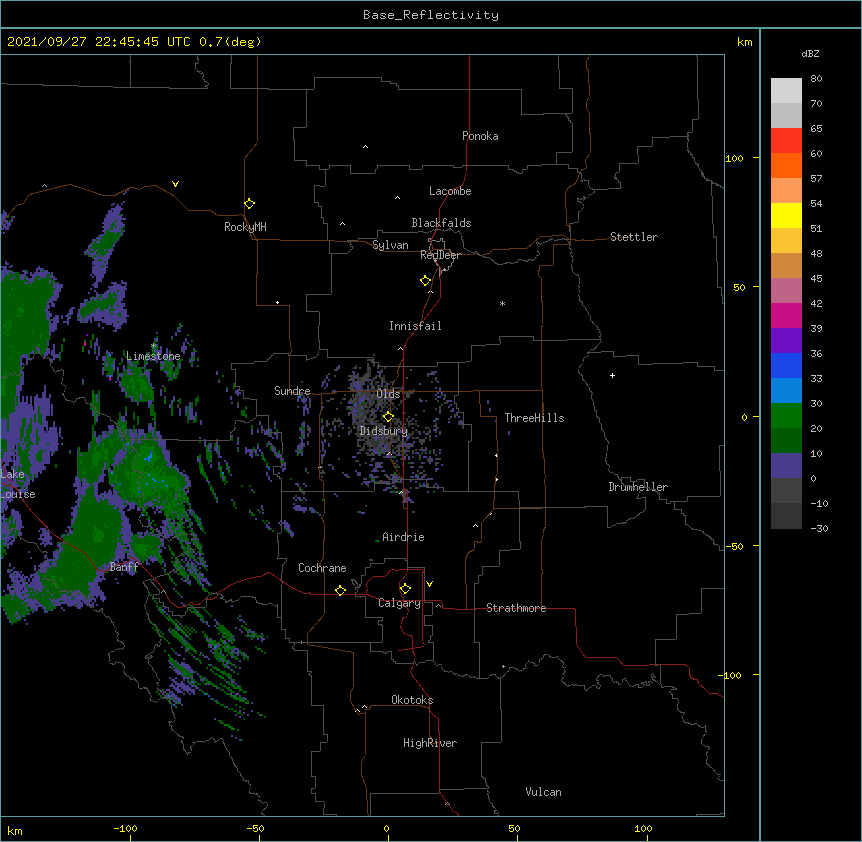
Task: Click the green echo region over Banff
Action: (x=93, y=541)
